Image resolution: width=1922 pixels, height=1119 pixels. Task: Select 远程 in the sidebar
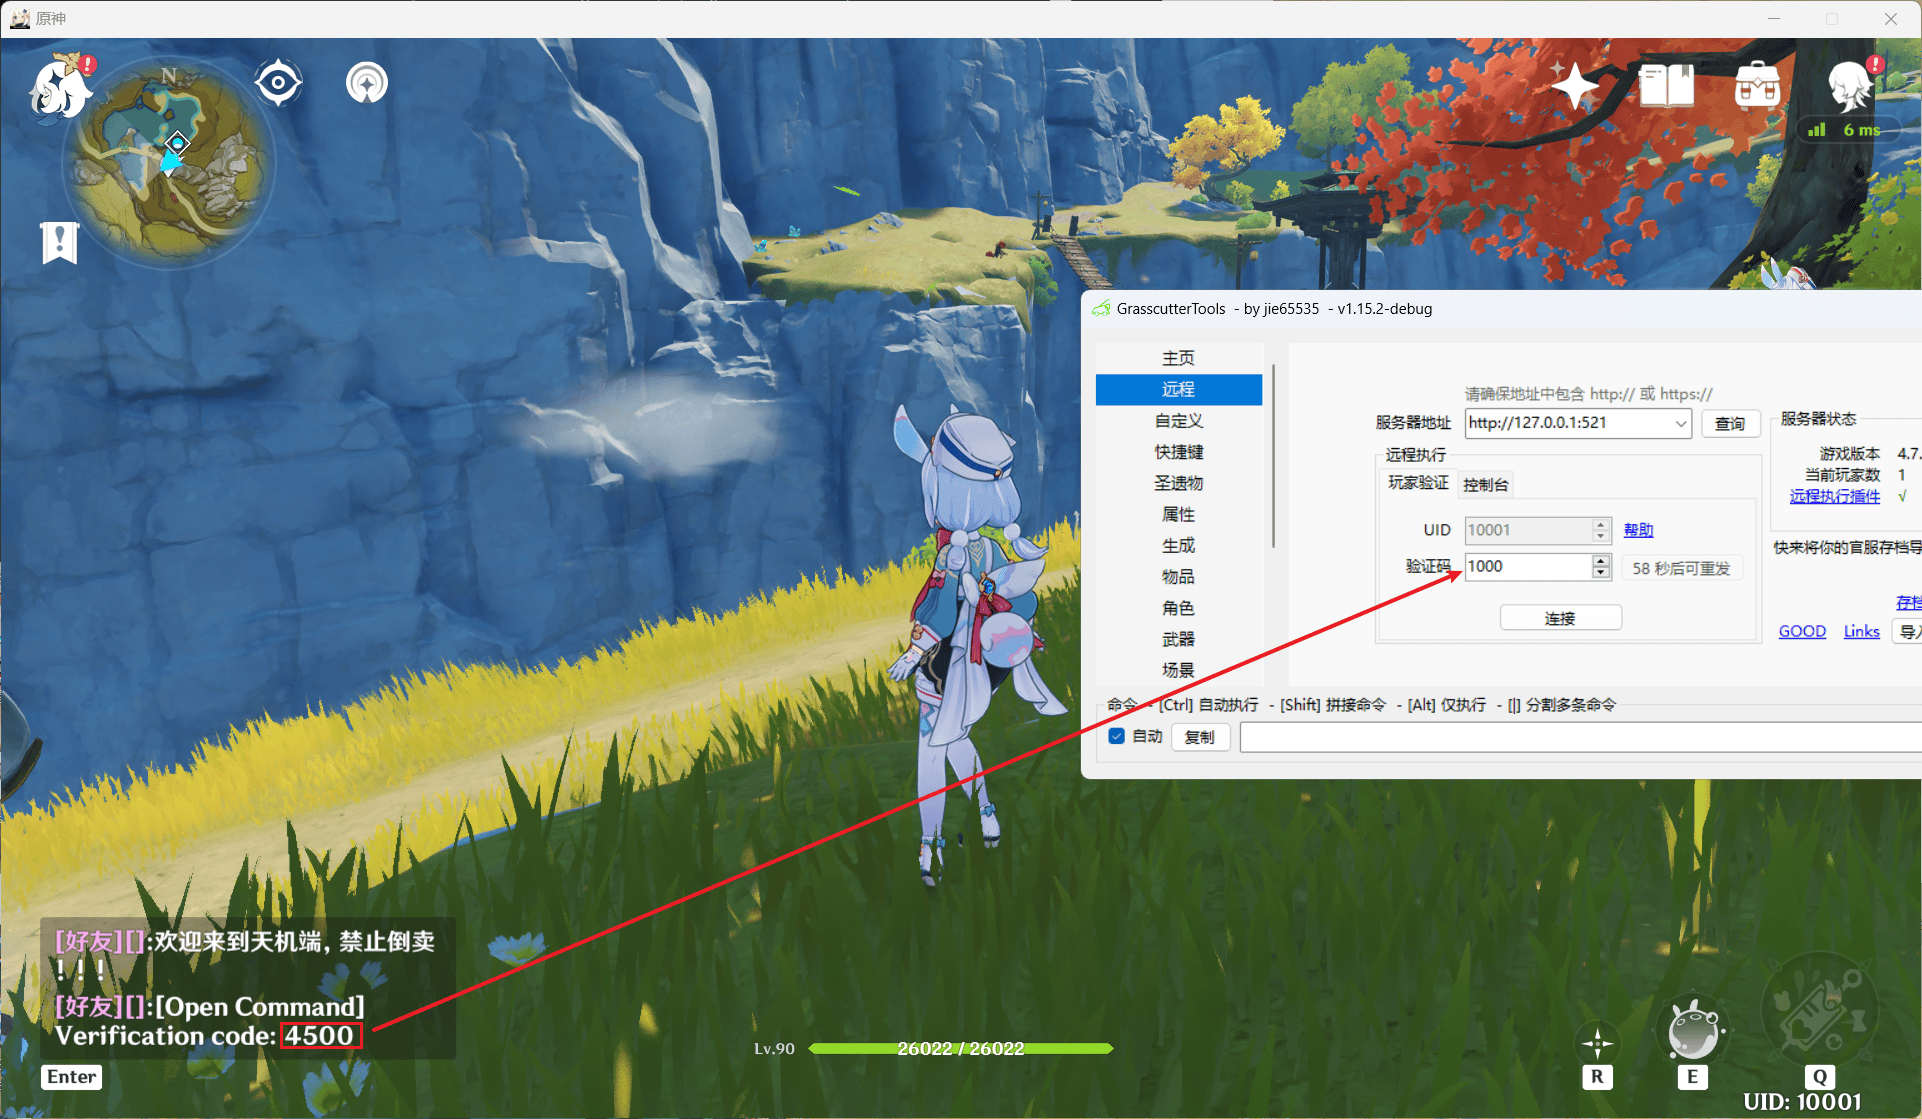tap(1178, 389)
